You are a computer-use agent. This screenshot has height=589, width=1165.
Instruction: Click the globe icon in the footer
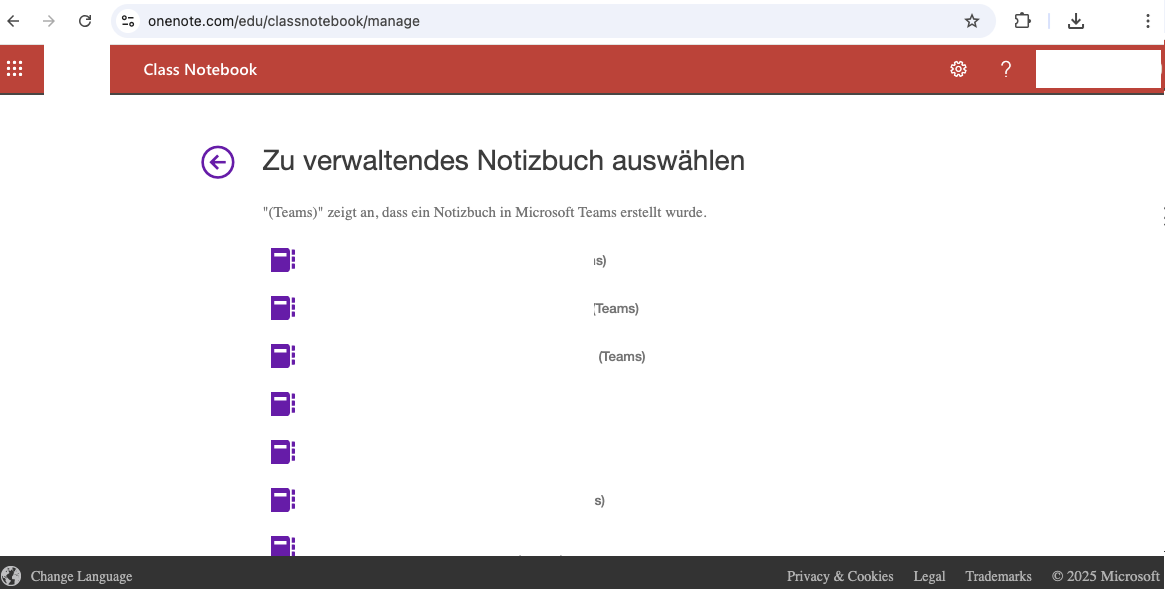[11, 576]
